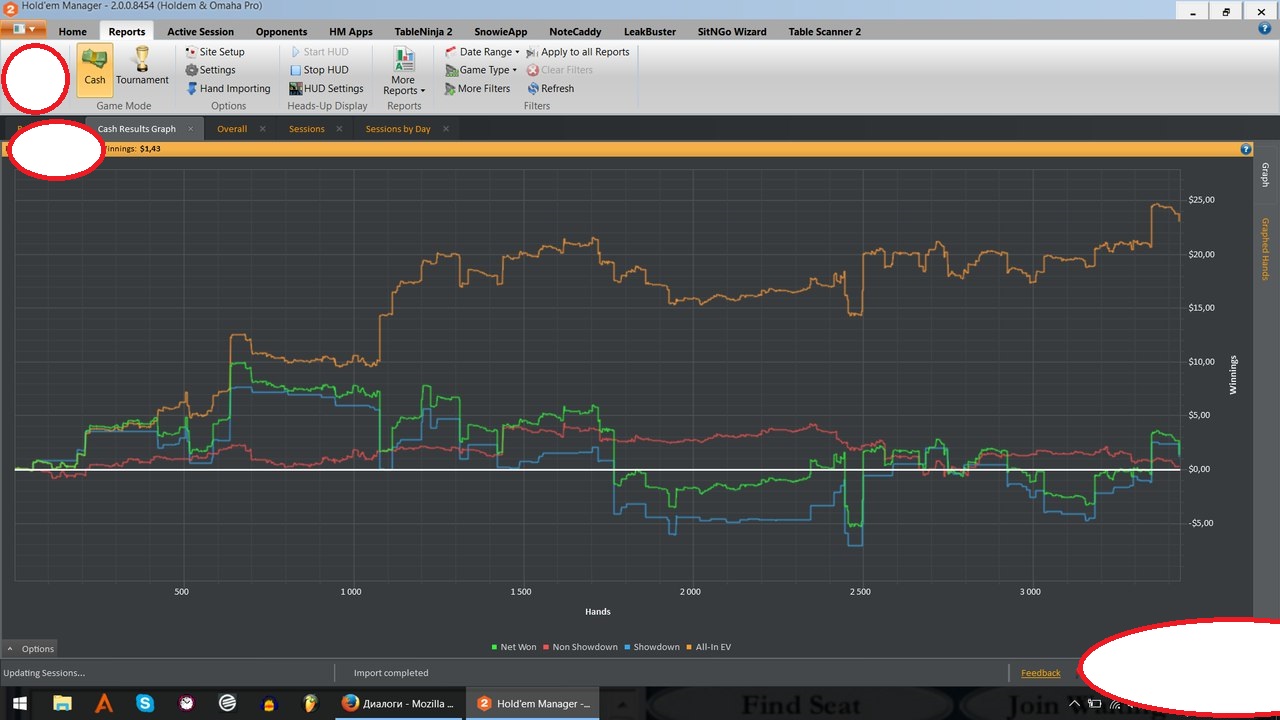This screenshot has width=1280, height=720.
Task: Open More Filters
Action: click(x=477, y=89)
